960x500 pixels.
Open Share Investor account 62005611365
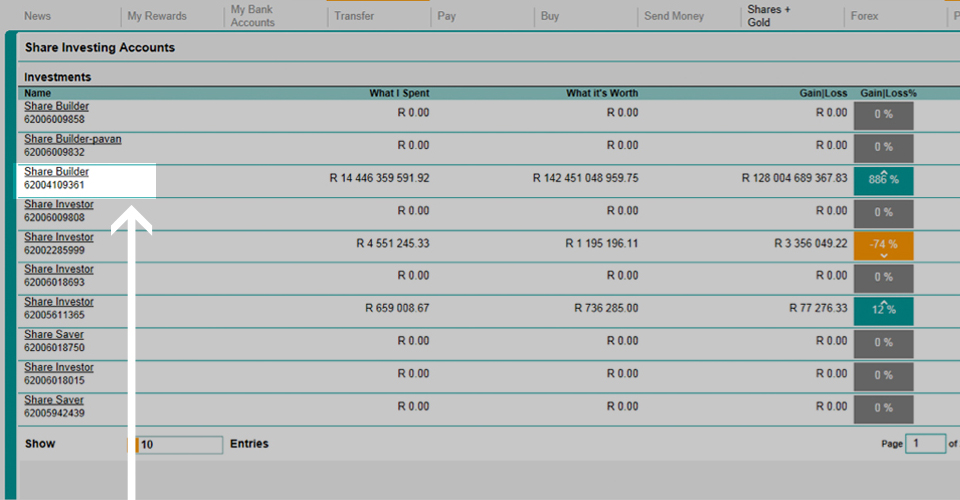coord(59,302)
